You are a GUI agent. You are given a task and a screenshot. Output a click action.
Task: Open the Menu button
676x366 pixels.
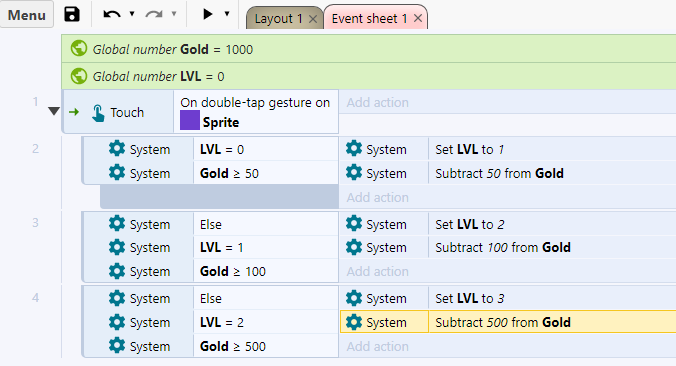tap(27, 15)
